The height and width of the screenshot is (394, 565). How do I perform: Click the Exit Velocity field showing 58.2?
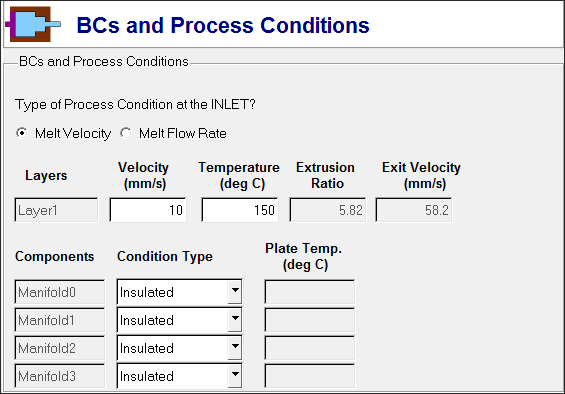pos(414,210)
